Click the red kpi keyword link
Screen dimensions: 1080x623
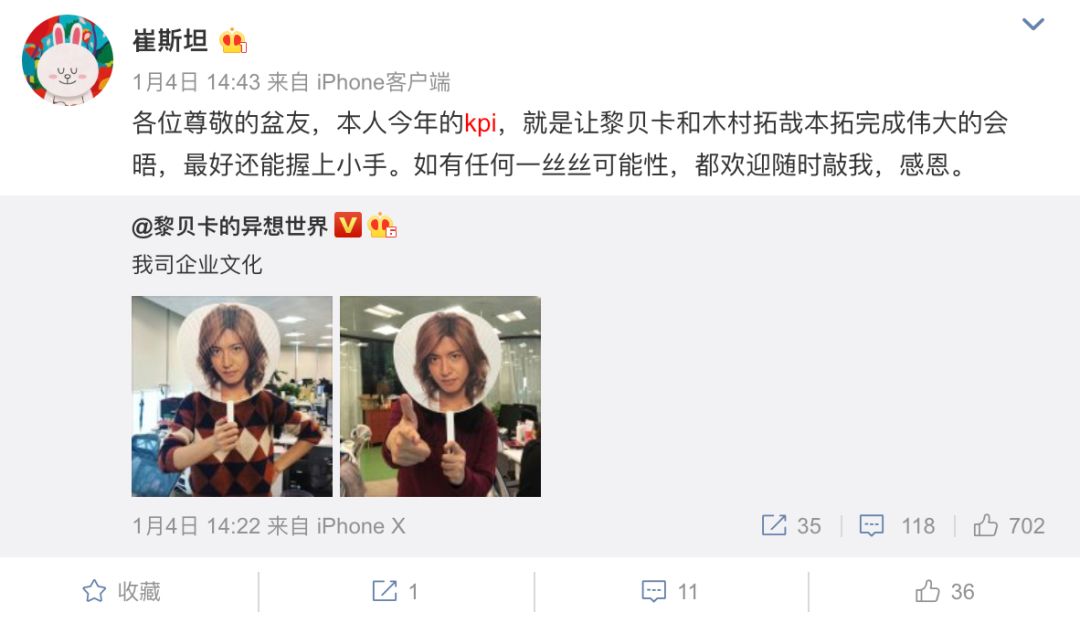click(x=480, y=123)
